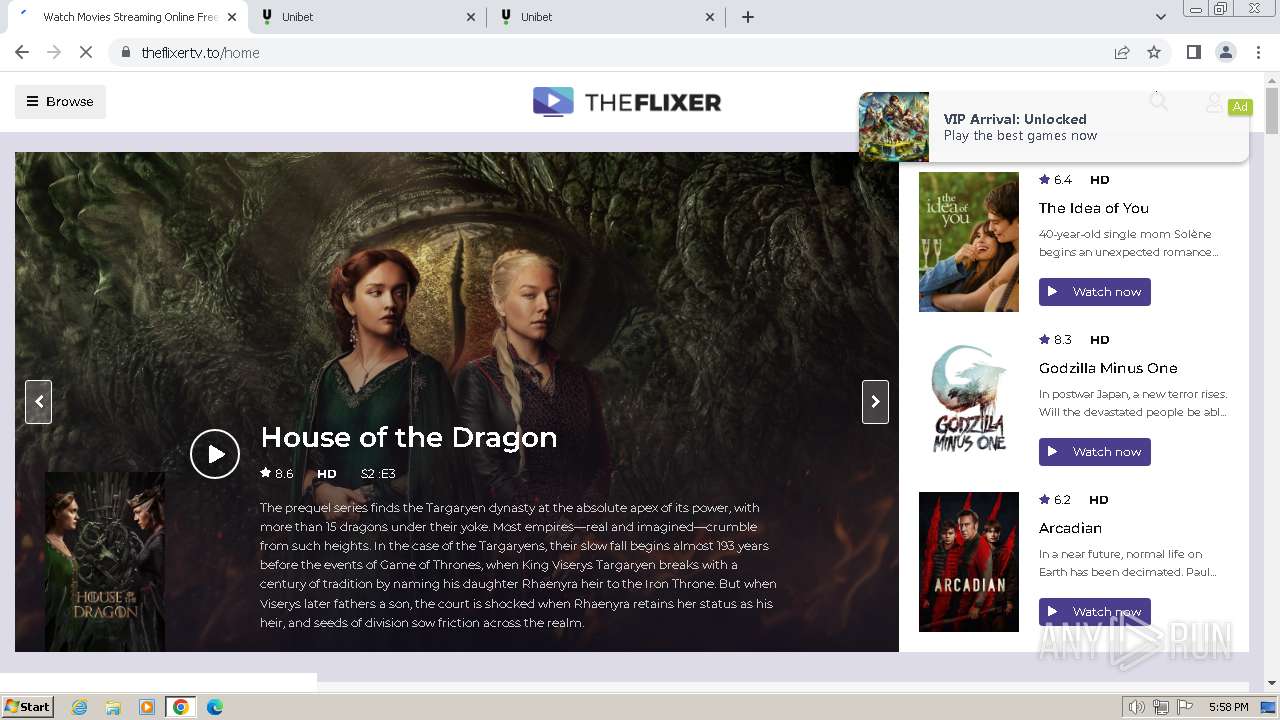This screenshot has height=720, width=1280.
Task: Click the 8.6 star rating
Action: tap(277, 474)
